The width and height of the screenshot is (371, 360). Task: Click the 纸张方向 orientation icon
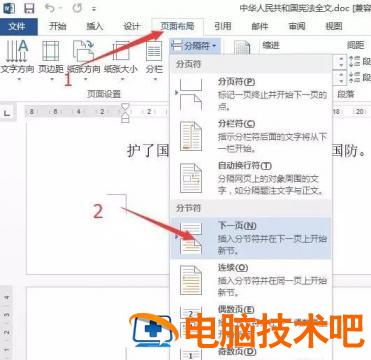[83, 51]
